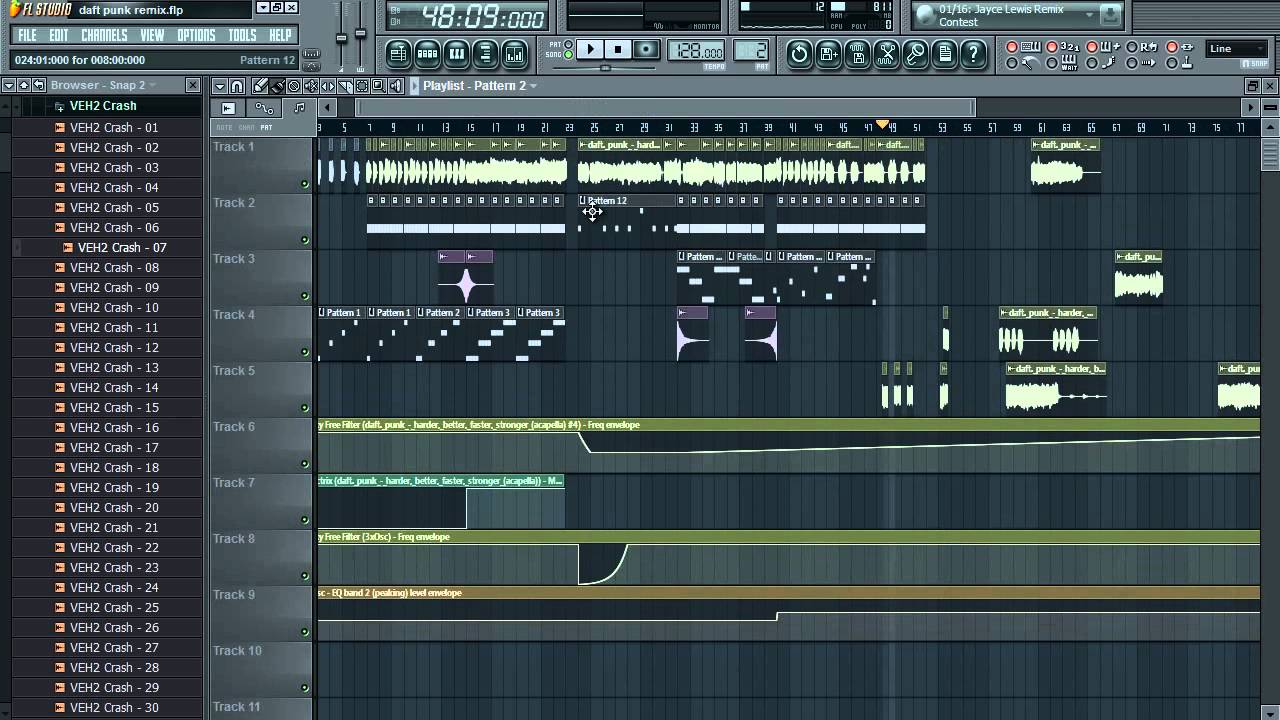This screenshot has height=720, width=1280.
Task: Open the one-click audio editor icon
Action: (886, 54)
